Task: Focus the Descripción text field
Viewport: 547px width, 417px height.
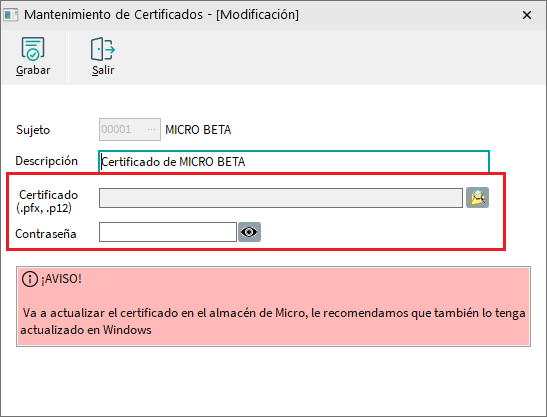Action: 294,162
